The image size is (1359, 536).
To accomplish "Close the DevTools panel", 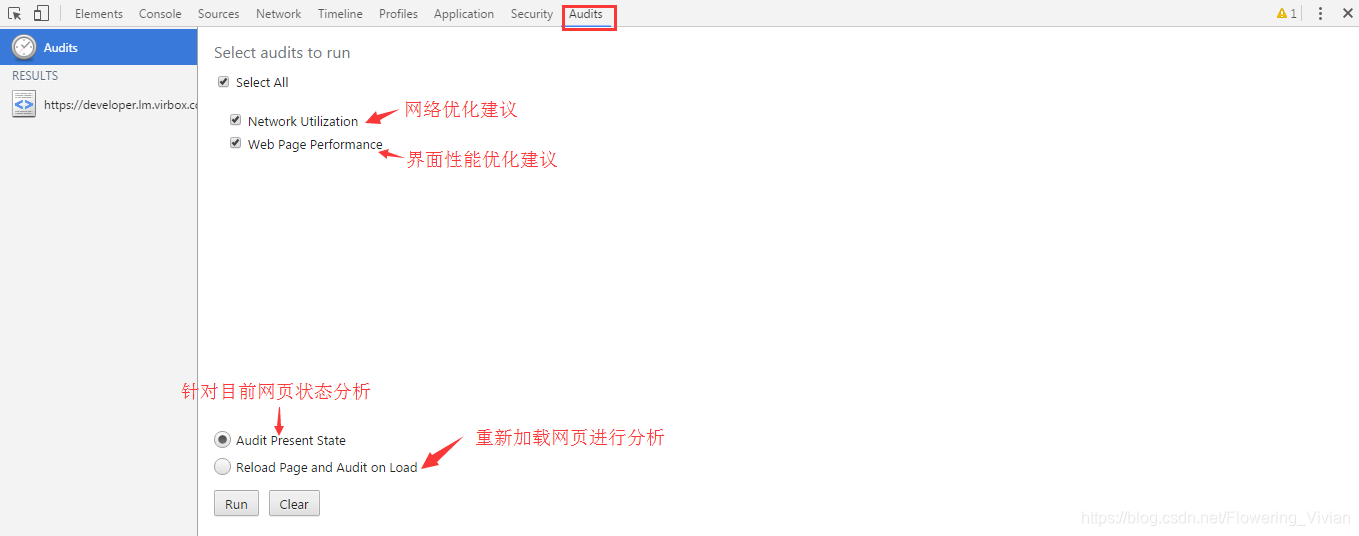I will 1347,14.
